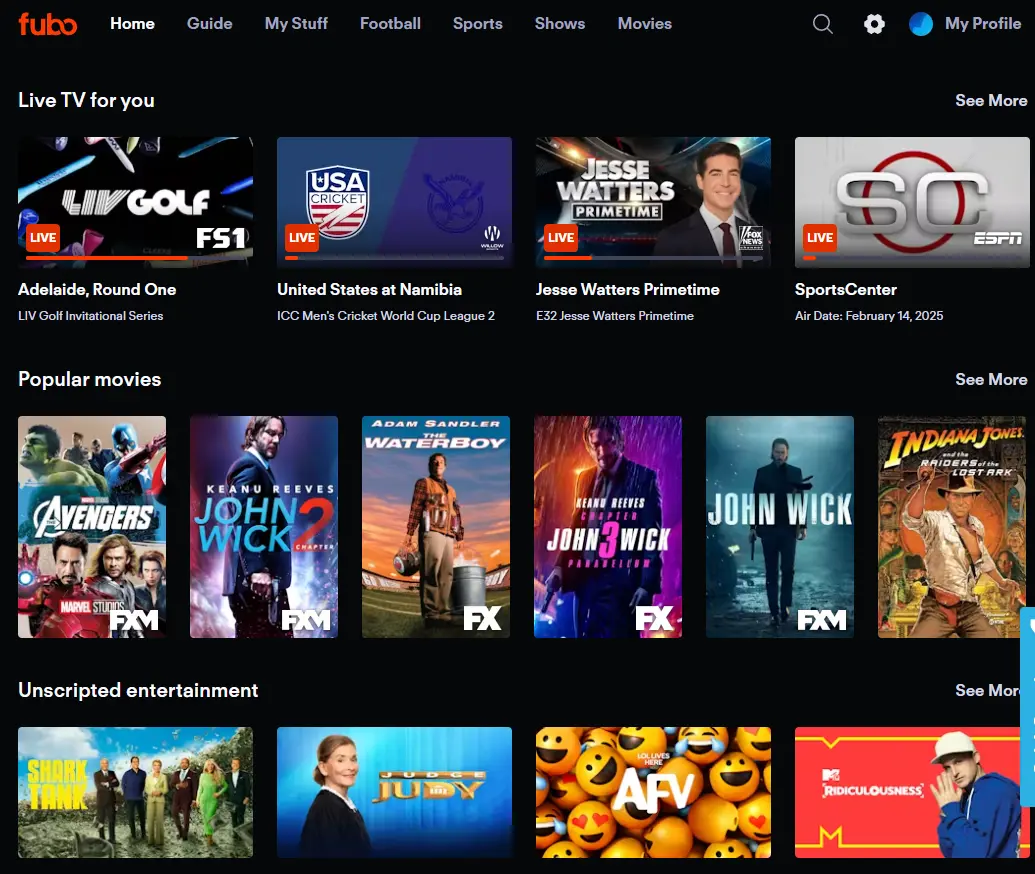This screenshot has height=874, width=1035.
Task: Open the original John Wick poster
Action: point(780,527)
